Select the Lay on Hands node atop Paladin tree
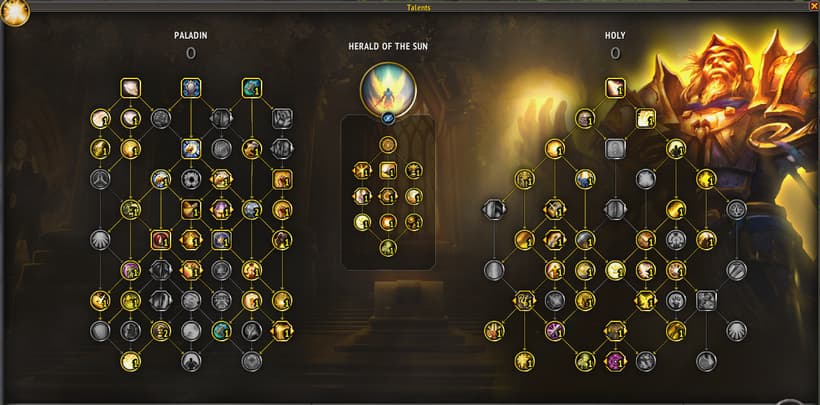Screen dimensions: 820x405 [131, 88]
